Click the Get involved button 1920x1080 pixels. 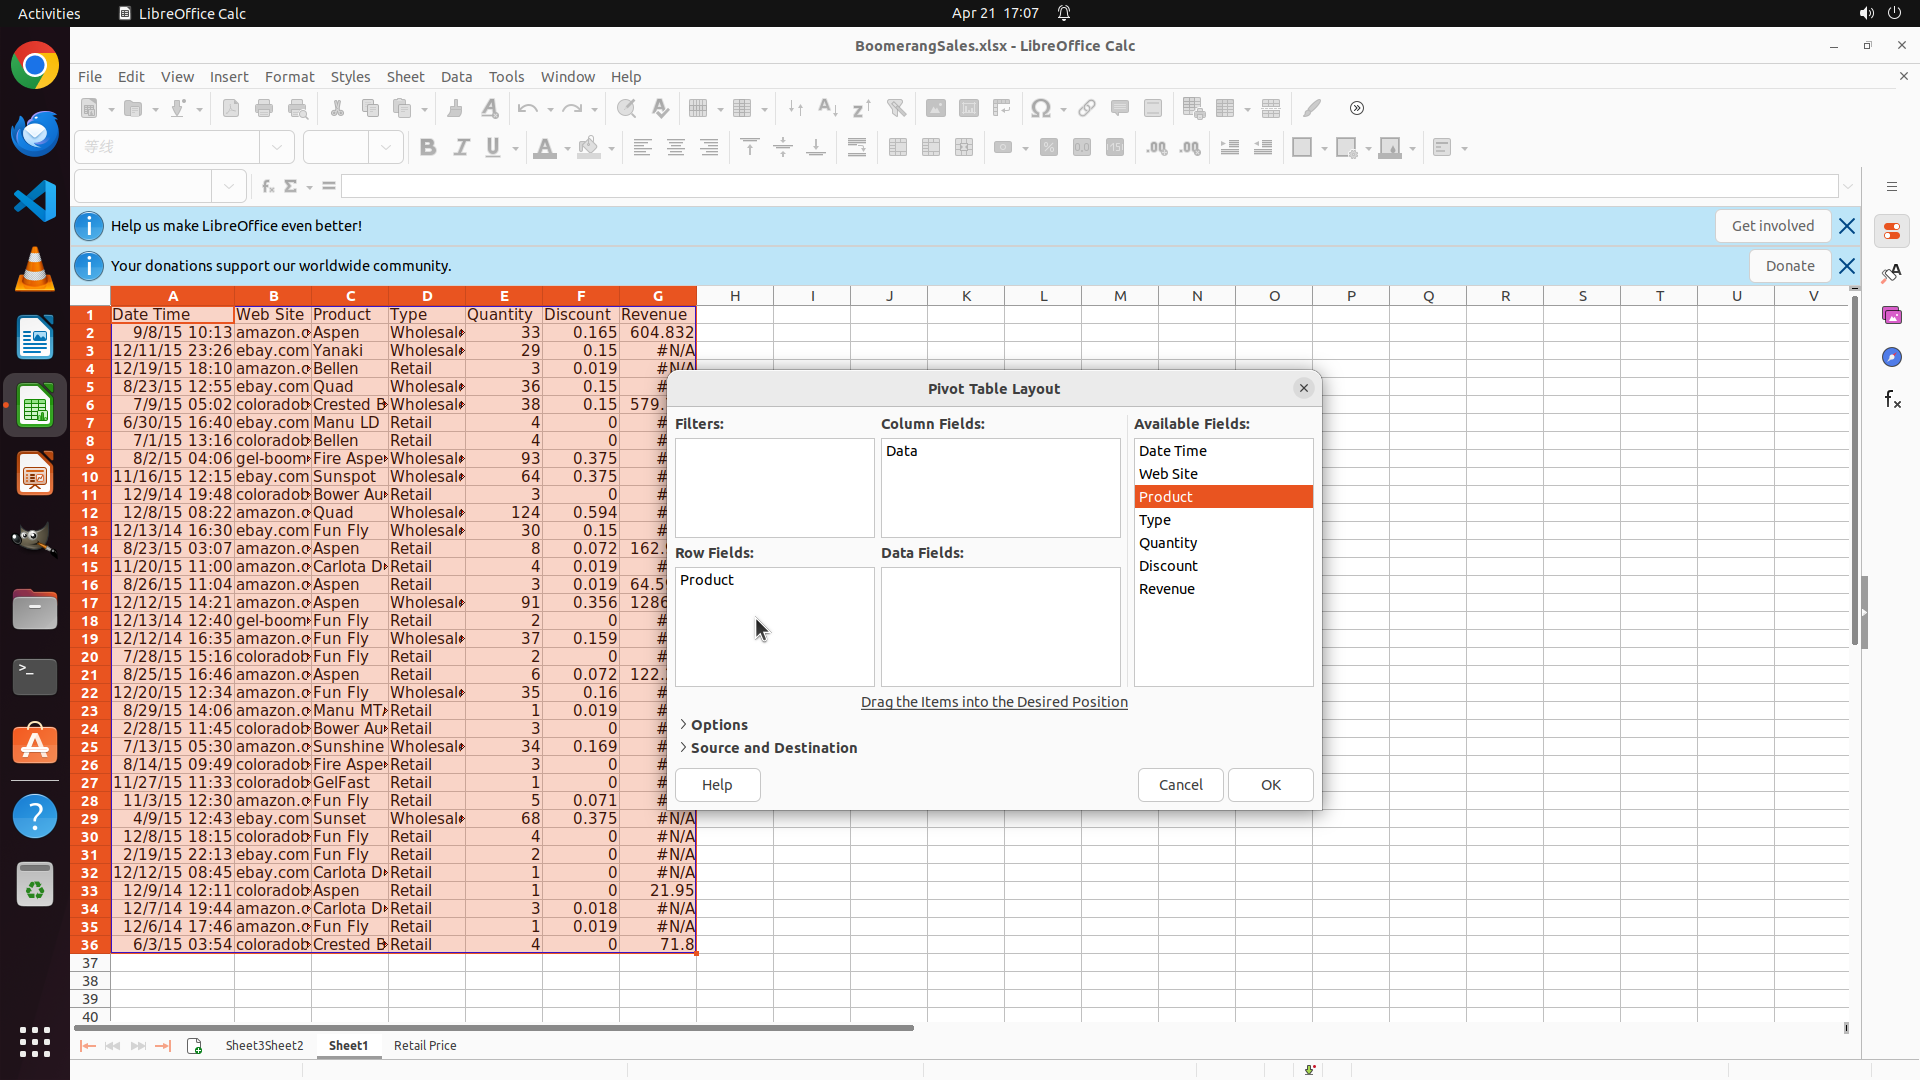[x=1772, y=226]
